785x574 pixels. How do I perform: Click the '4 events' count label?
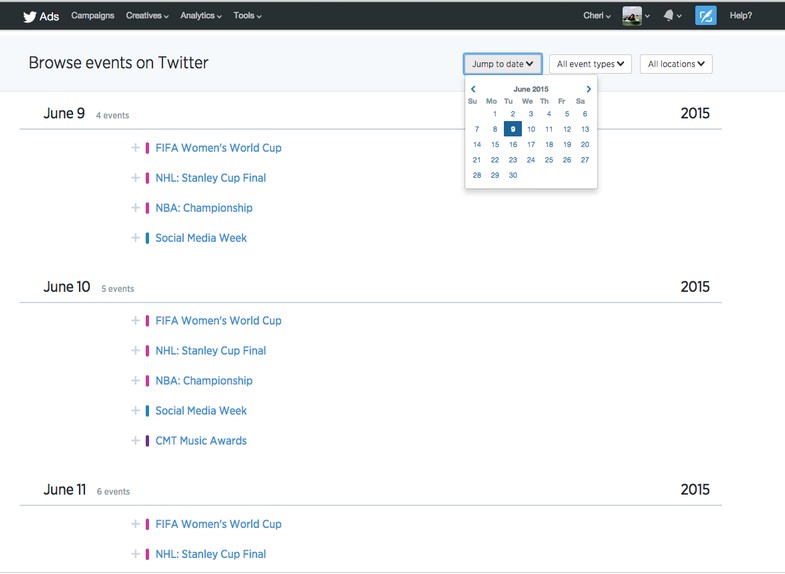click(112, 116)
